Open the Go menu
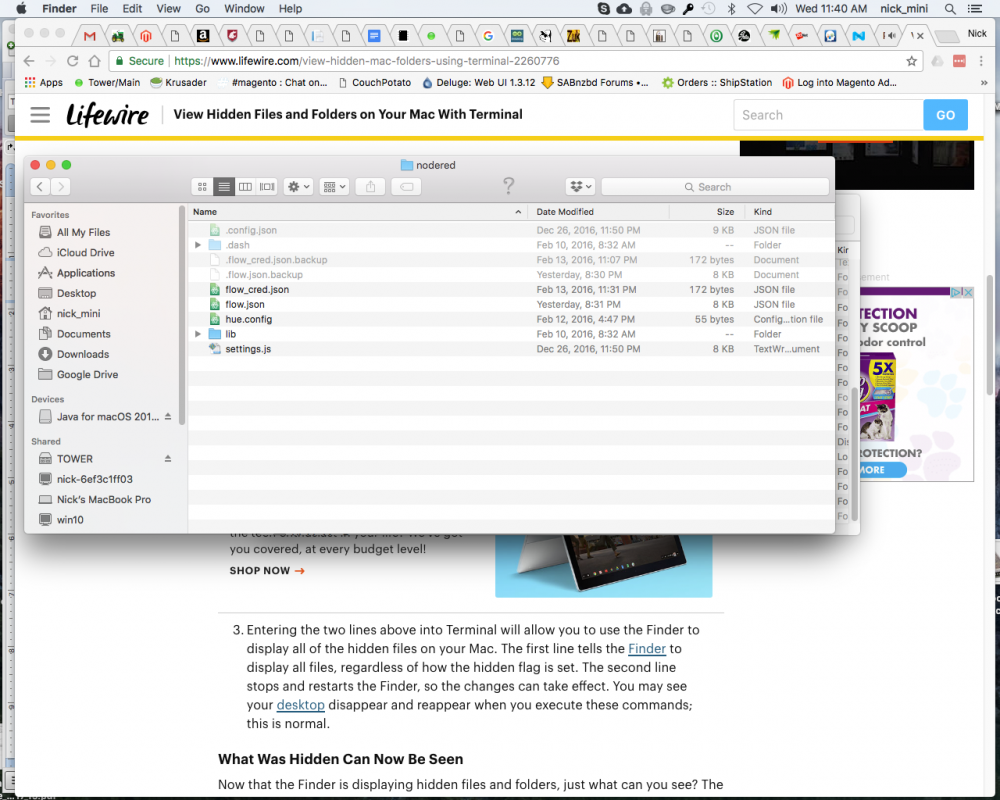The image size is (1000, 800). tap(202, 9)
